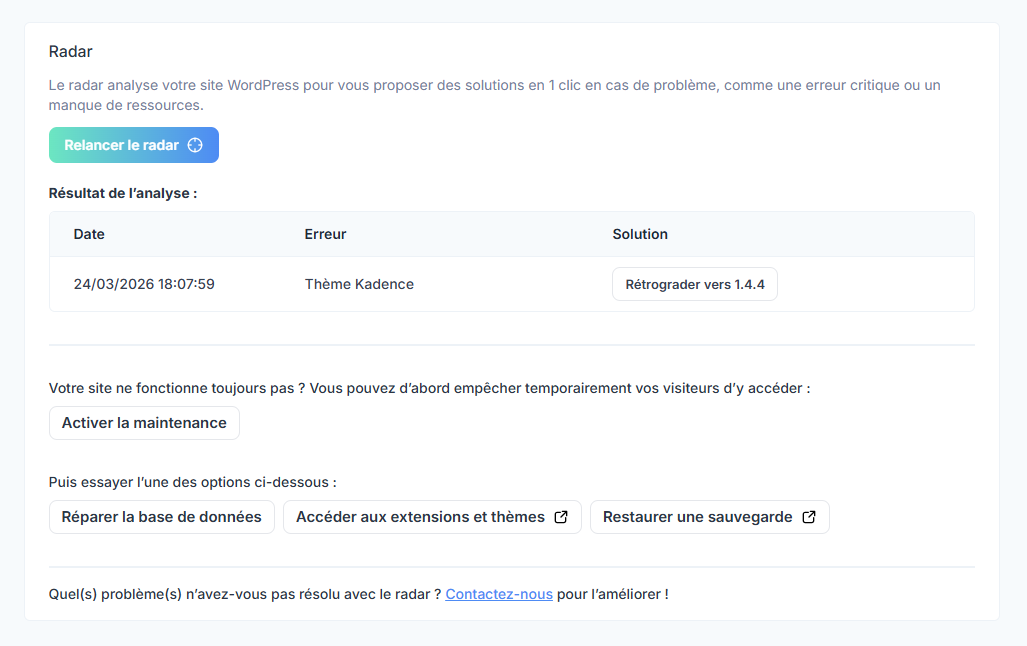Activate maintenance mode with Activer la maintenance
Viewport: 1027px width, 646px height.
click(x=144, y=423)
